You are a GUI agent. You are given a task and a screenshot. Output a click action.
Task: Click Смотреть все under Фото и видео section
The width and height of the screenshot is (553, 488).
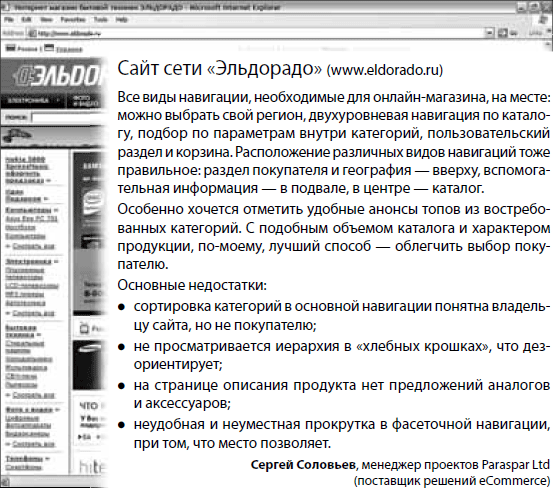[x=33, y=444]
